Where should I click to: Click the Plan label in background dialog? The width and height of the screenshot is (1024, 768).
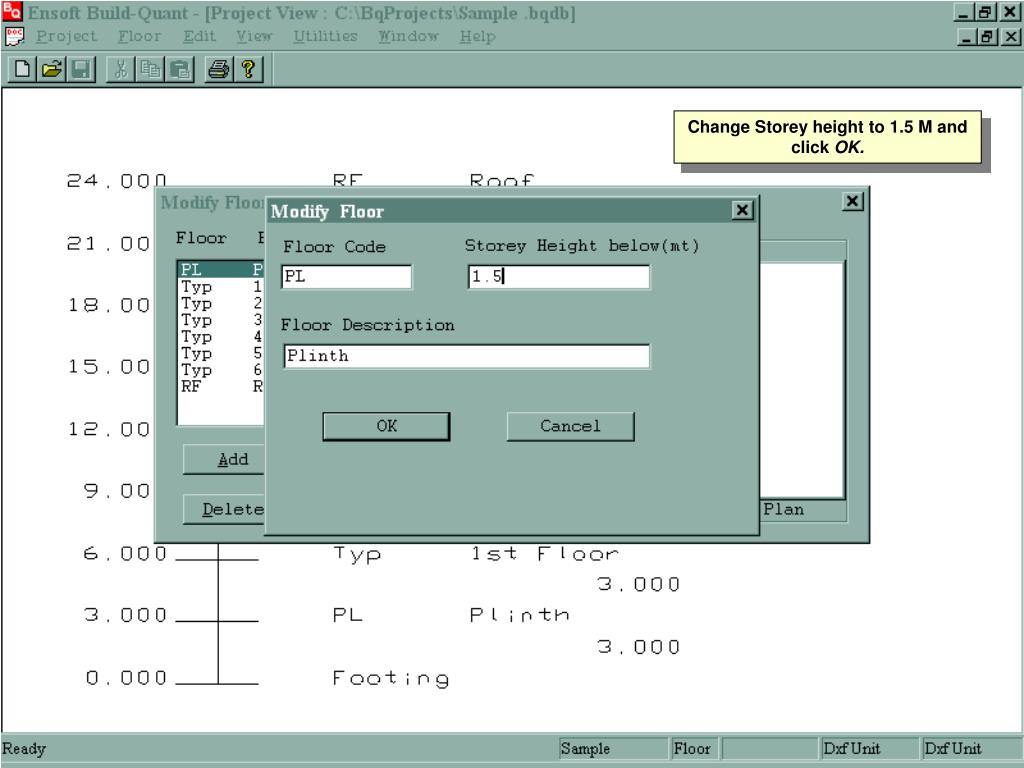(x=783, y=509)
